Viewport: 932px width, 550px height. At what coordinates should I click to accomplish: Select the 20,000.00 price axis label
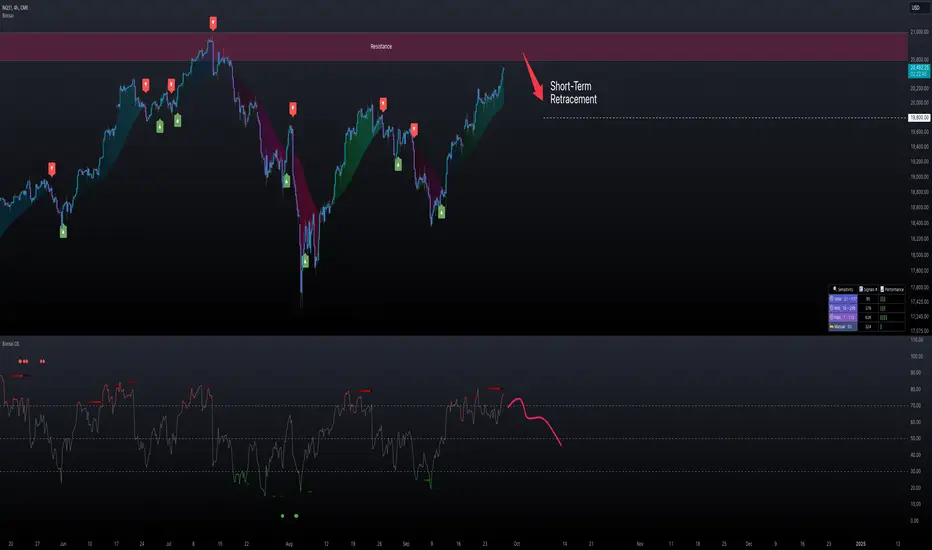[919, 102]
